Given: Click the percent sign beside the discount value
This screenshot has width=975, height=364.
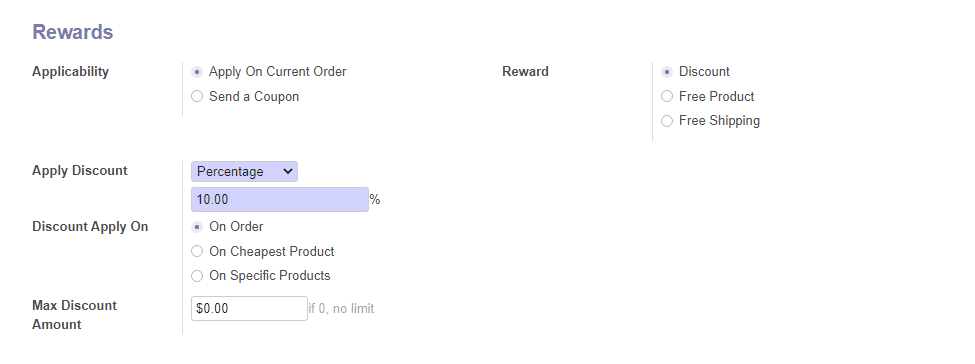Looking at the screenshot, I should [x=375, y=200].
